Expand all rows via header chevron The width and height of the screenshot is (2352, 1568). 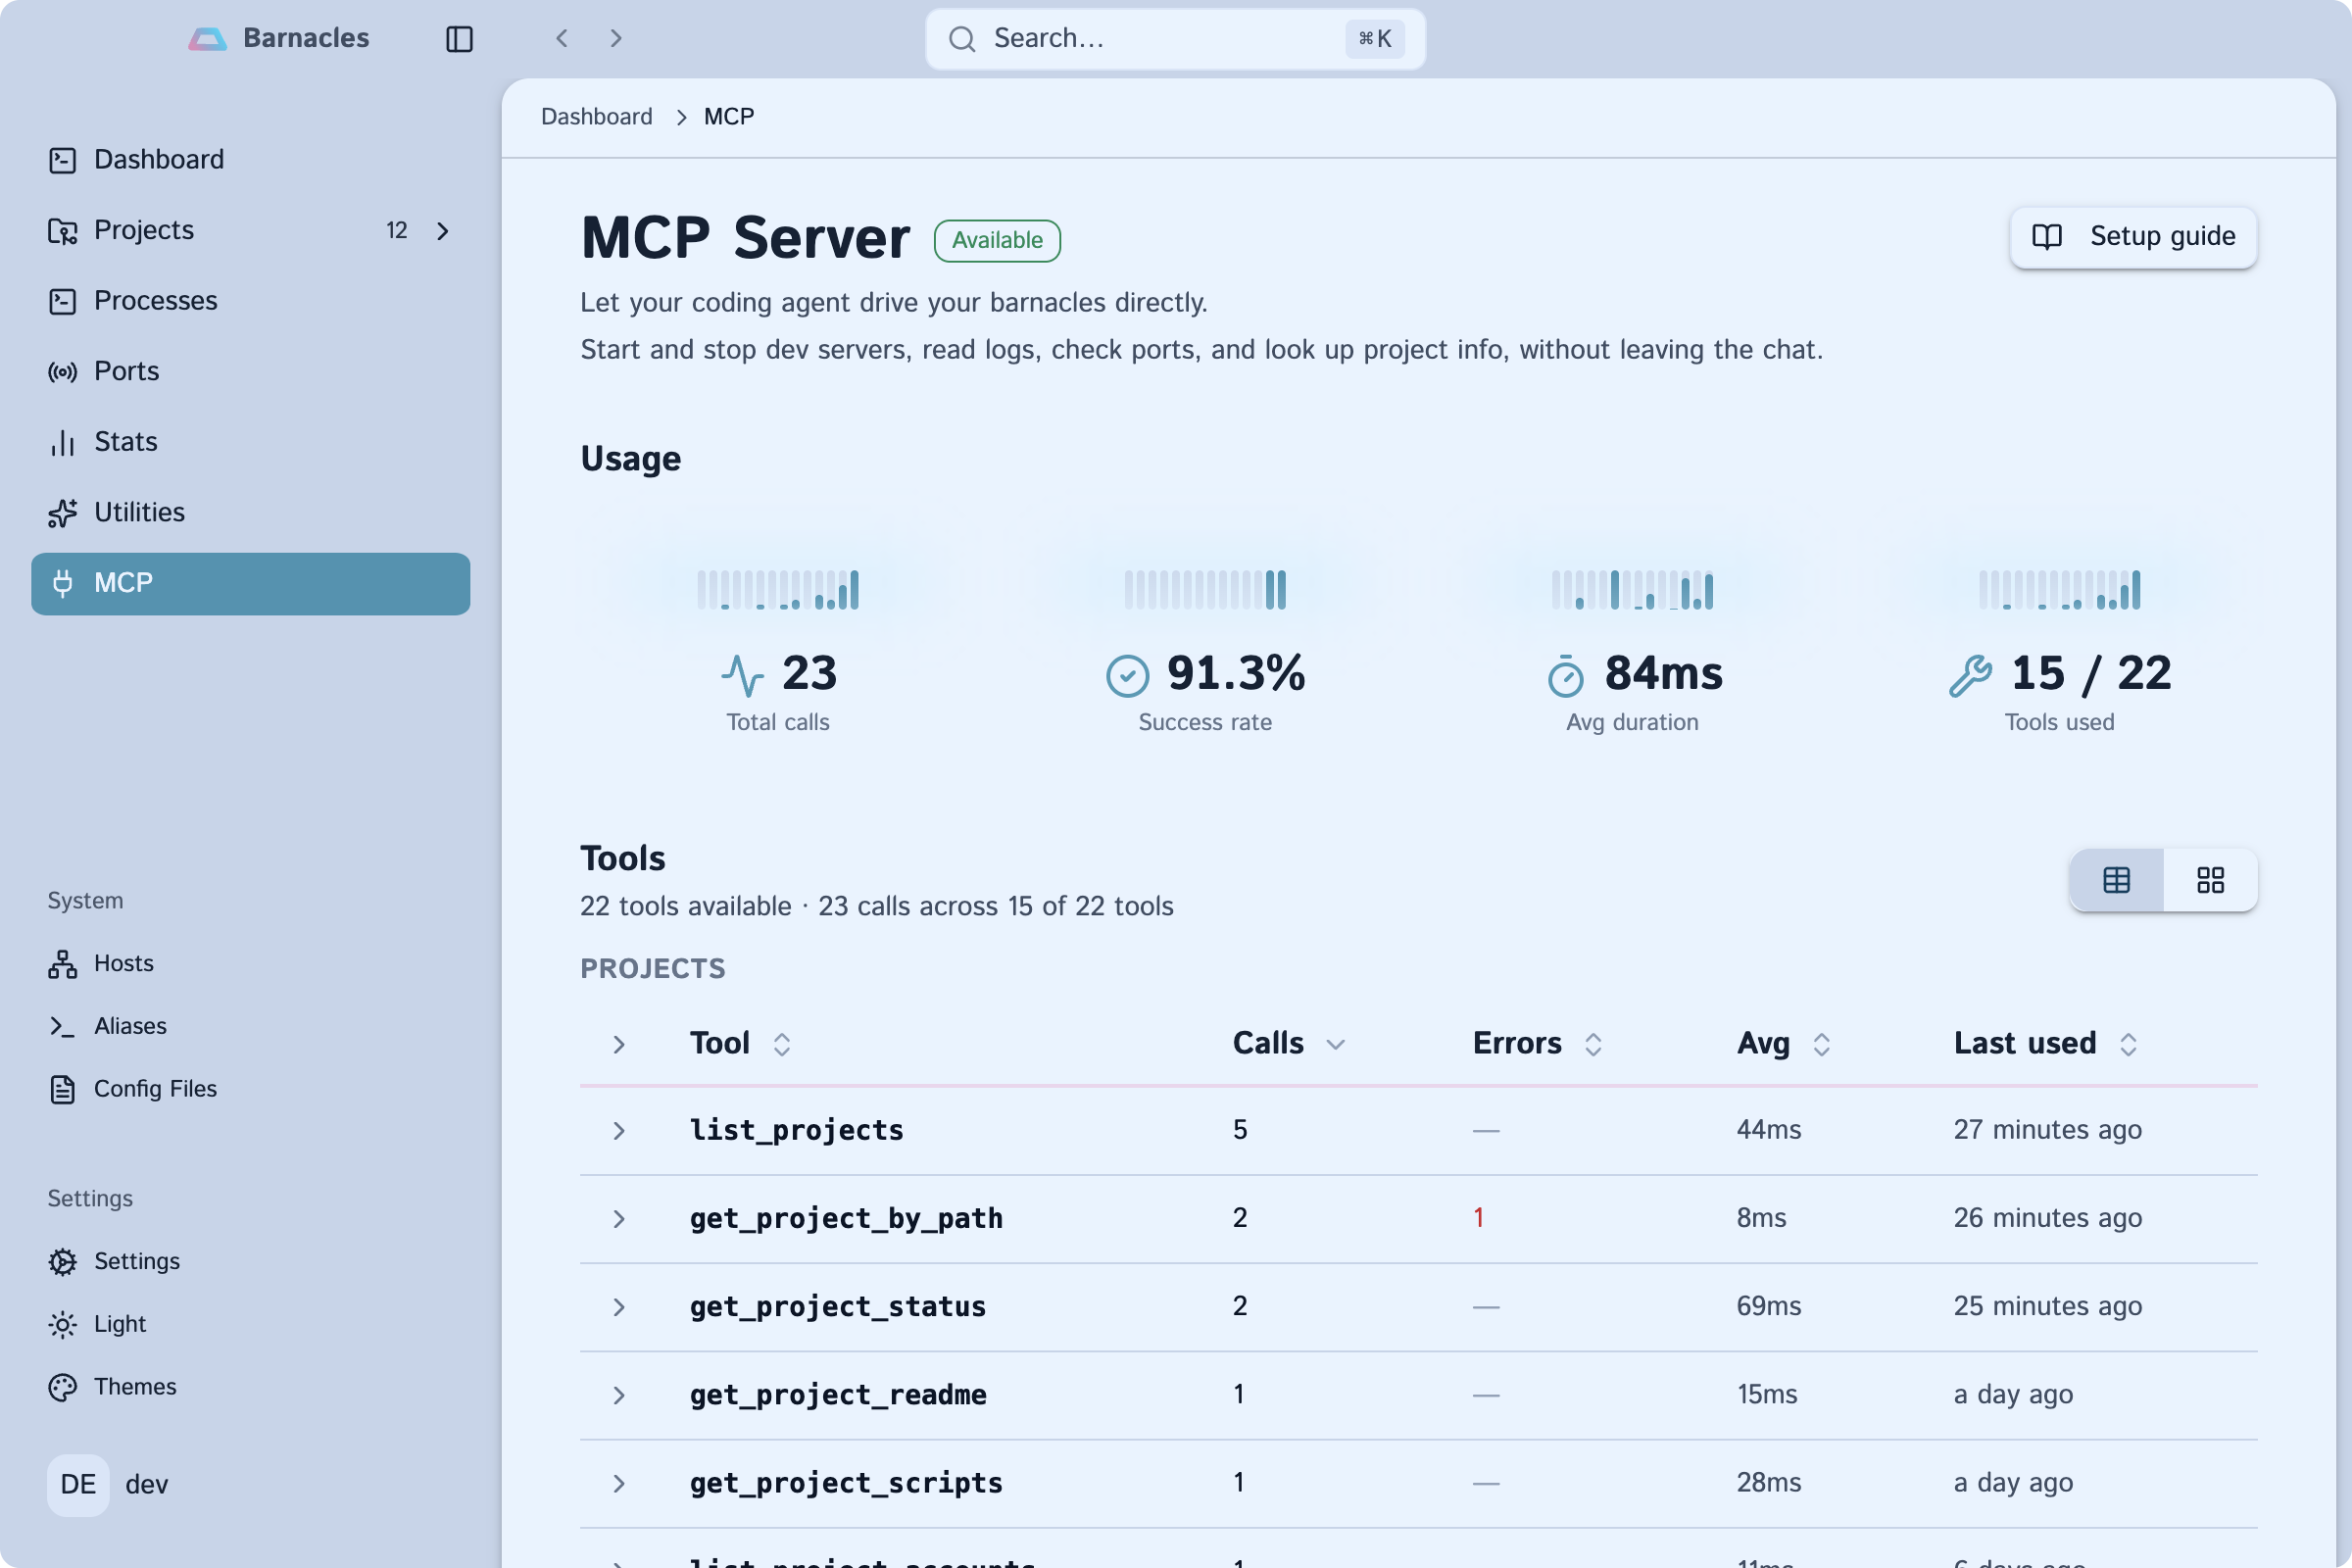coord(619,1044)
